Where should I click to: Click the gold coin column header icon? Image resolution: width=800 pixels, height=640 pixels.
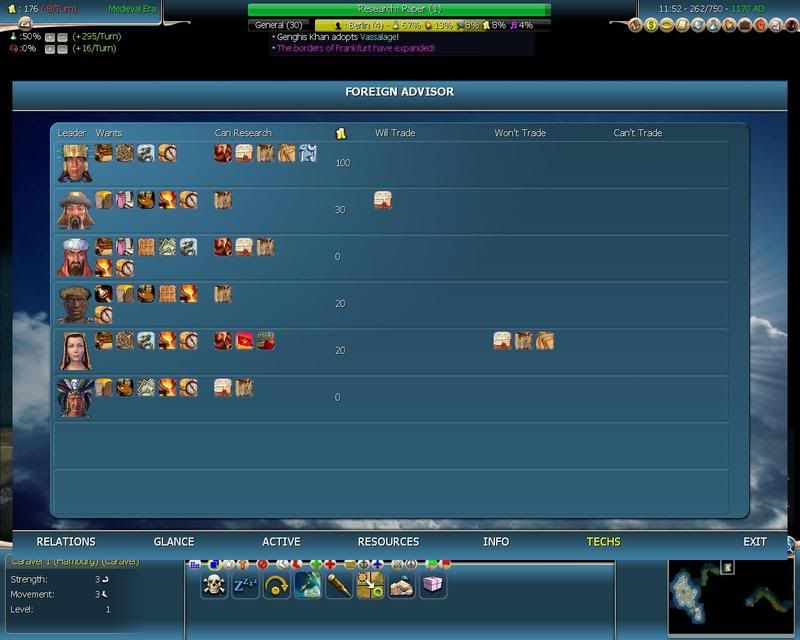click(x=341, y=134)
